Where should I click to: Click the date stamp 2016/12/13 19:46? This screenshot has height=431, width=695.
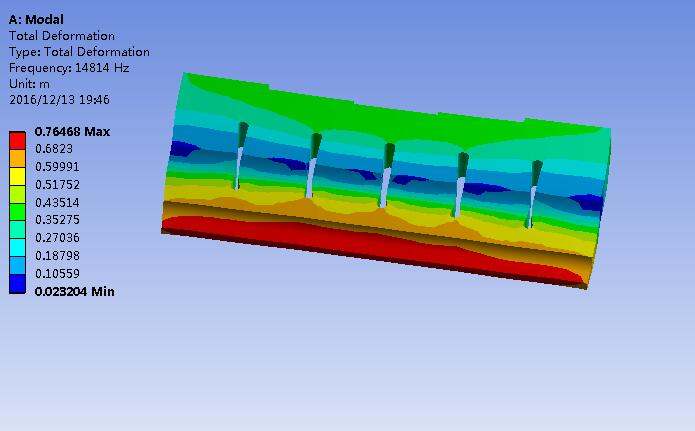(x=59, y=100)
